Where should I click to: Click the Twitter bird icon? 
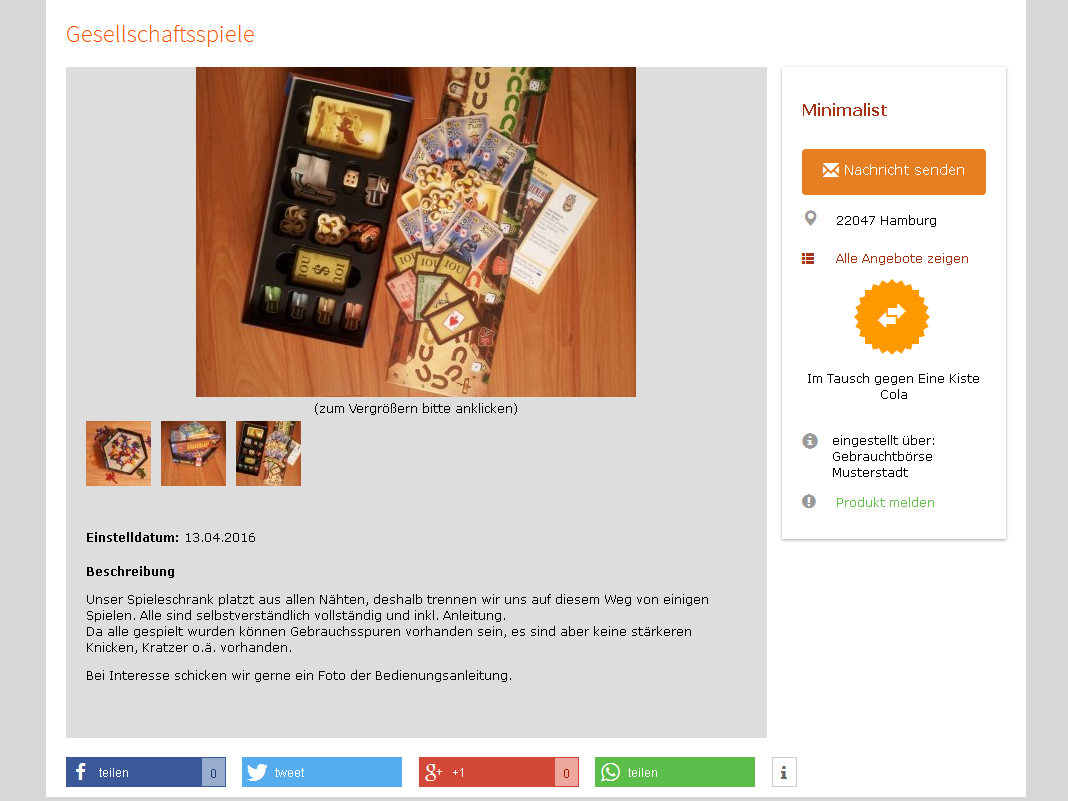pos(257,772)
